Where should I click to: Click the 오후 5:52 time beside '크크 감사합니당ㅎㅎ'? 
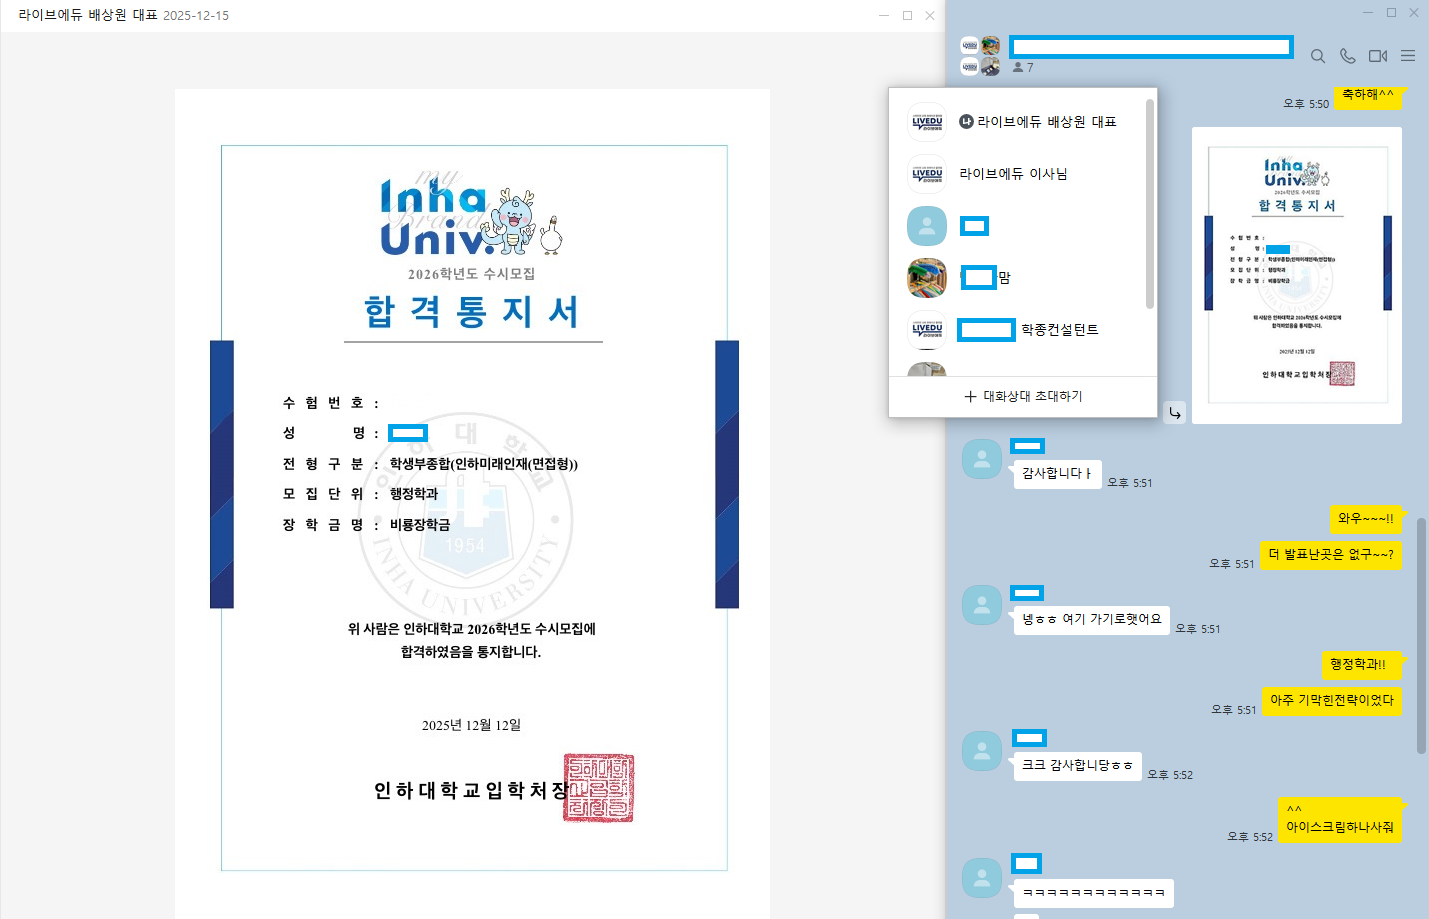coord(1170,774)
